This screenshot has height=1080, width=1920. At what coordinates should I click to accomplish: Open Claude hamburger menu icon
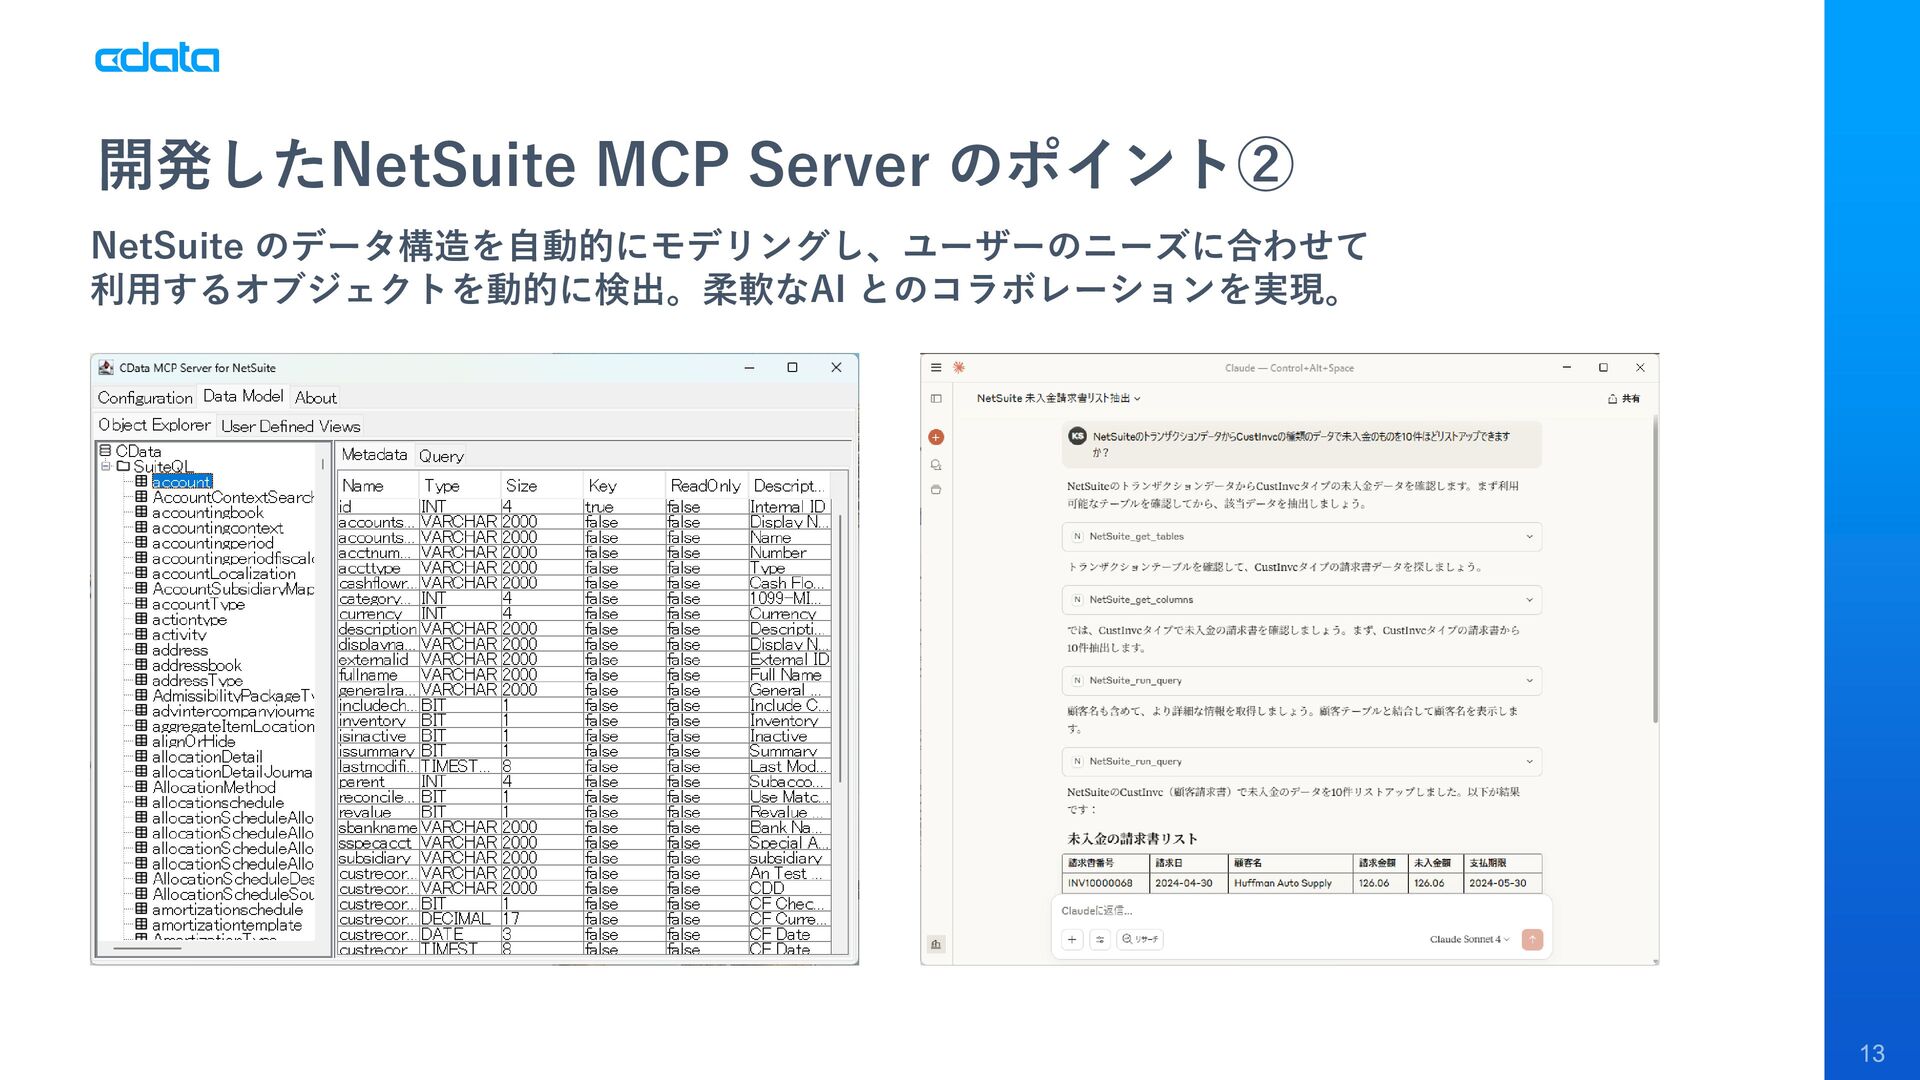point(936,368)
